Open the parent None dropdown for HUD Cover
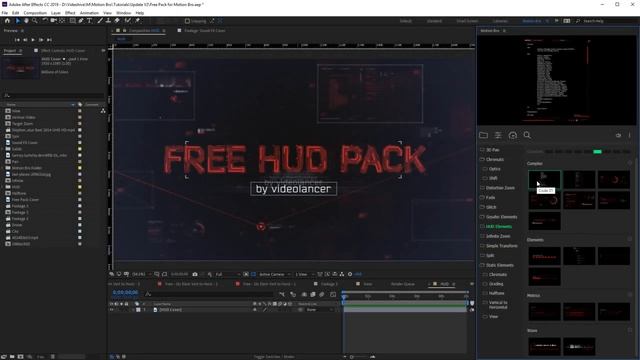Screen dimensions: 640x360 tap(321, 310)
